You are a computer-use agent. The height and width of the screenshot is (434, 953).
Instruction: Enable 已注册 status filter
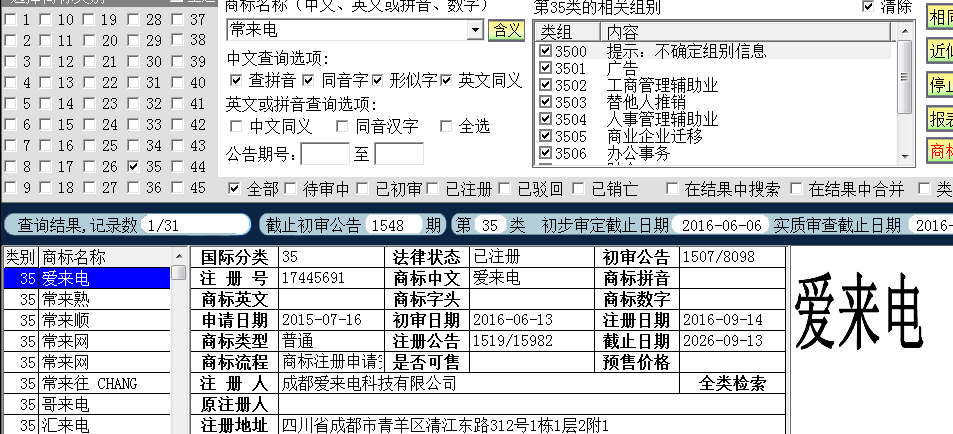point(433,189)
